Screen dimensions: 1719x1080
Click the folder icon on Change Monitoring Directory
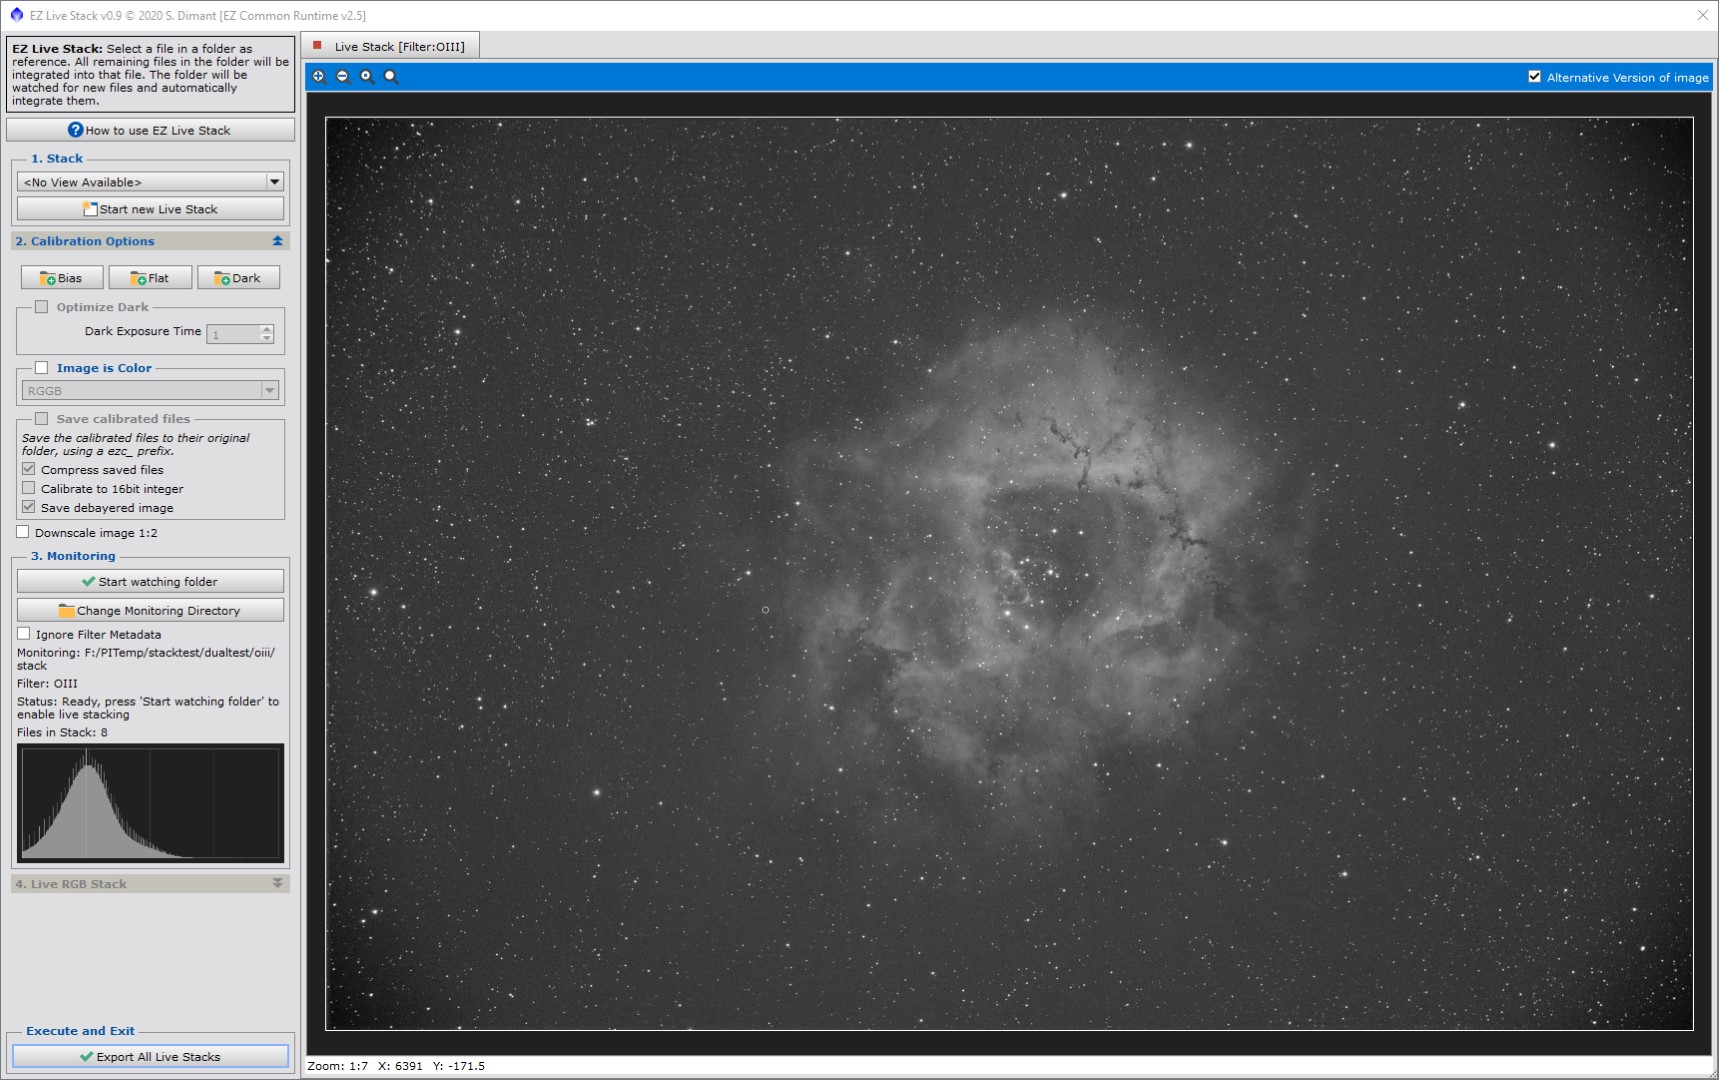tap(67, 610)
